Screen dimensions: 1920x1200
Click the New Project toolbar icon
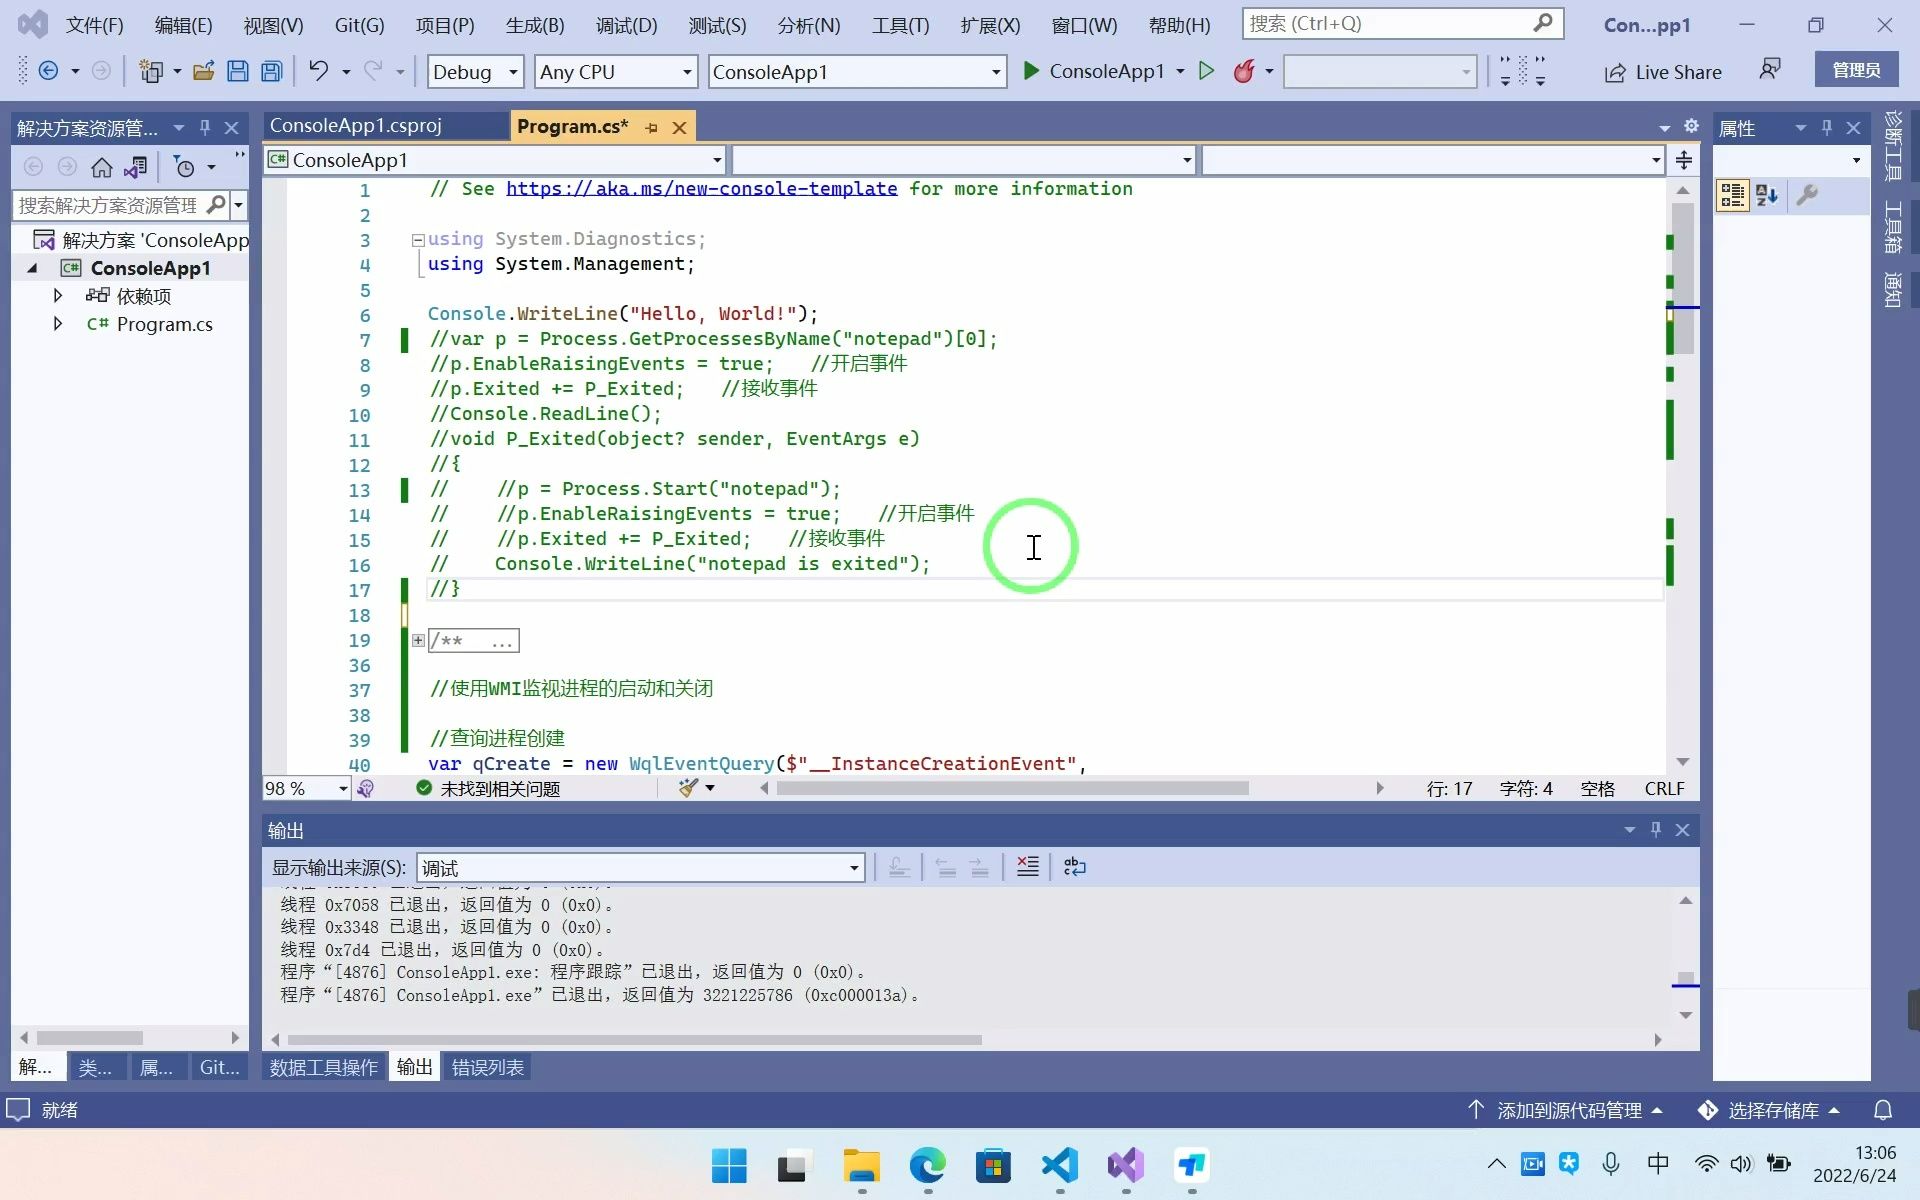(x=151, y=71)
